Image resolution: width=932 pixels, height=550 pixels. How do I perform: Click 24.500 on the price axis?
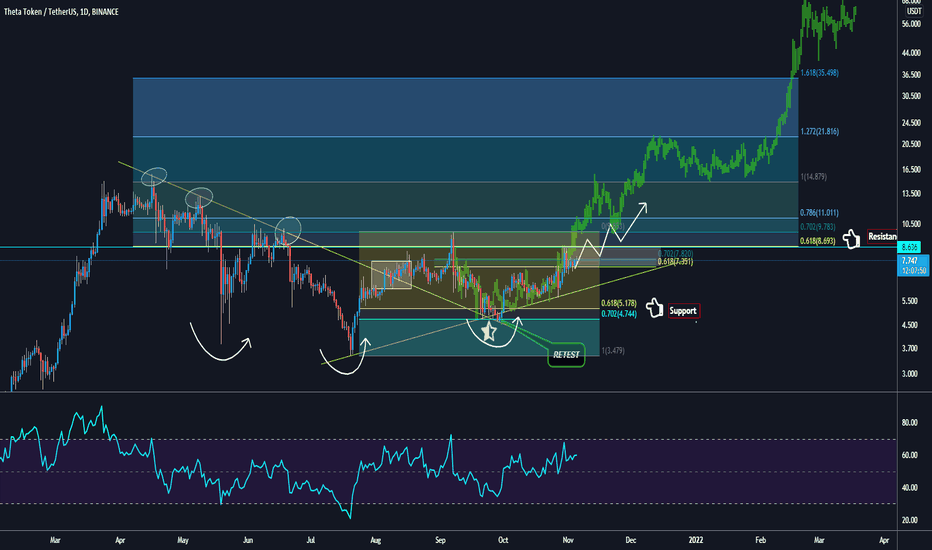pos(911,123)
